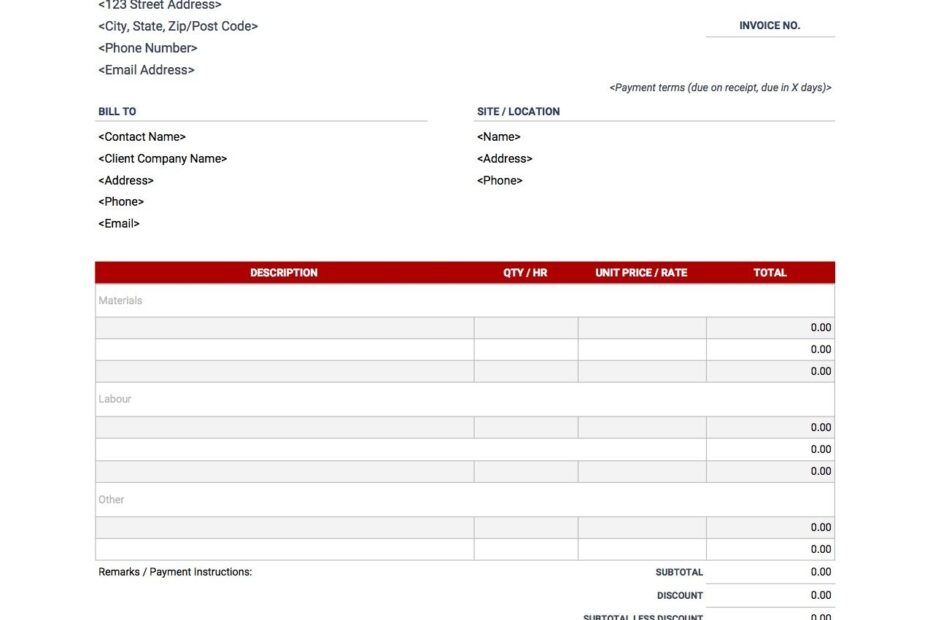
Task: Click the Labour section row
Action: point(115,399)
